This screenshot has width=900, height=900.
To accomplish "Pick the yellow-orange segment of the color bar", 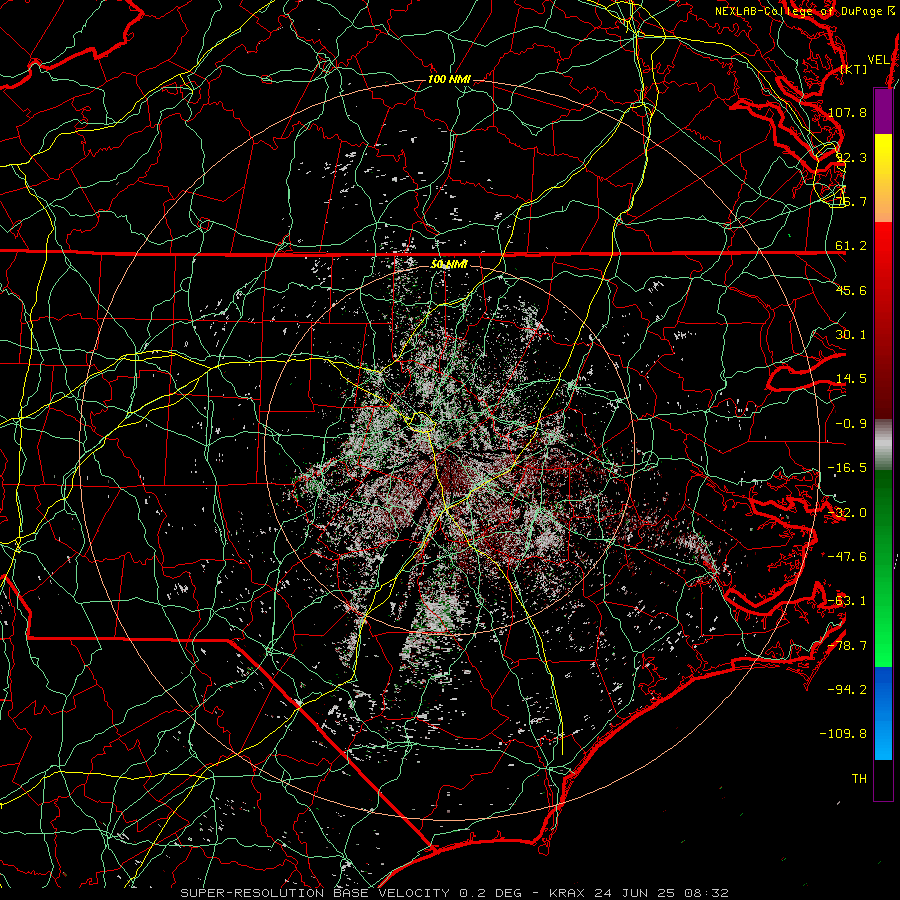I will click(883, 178).
